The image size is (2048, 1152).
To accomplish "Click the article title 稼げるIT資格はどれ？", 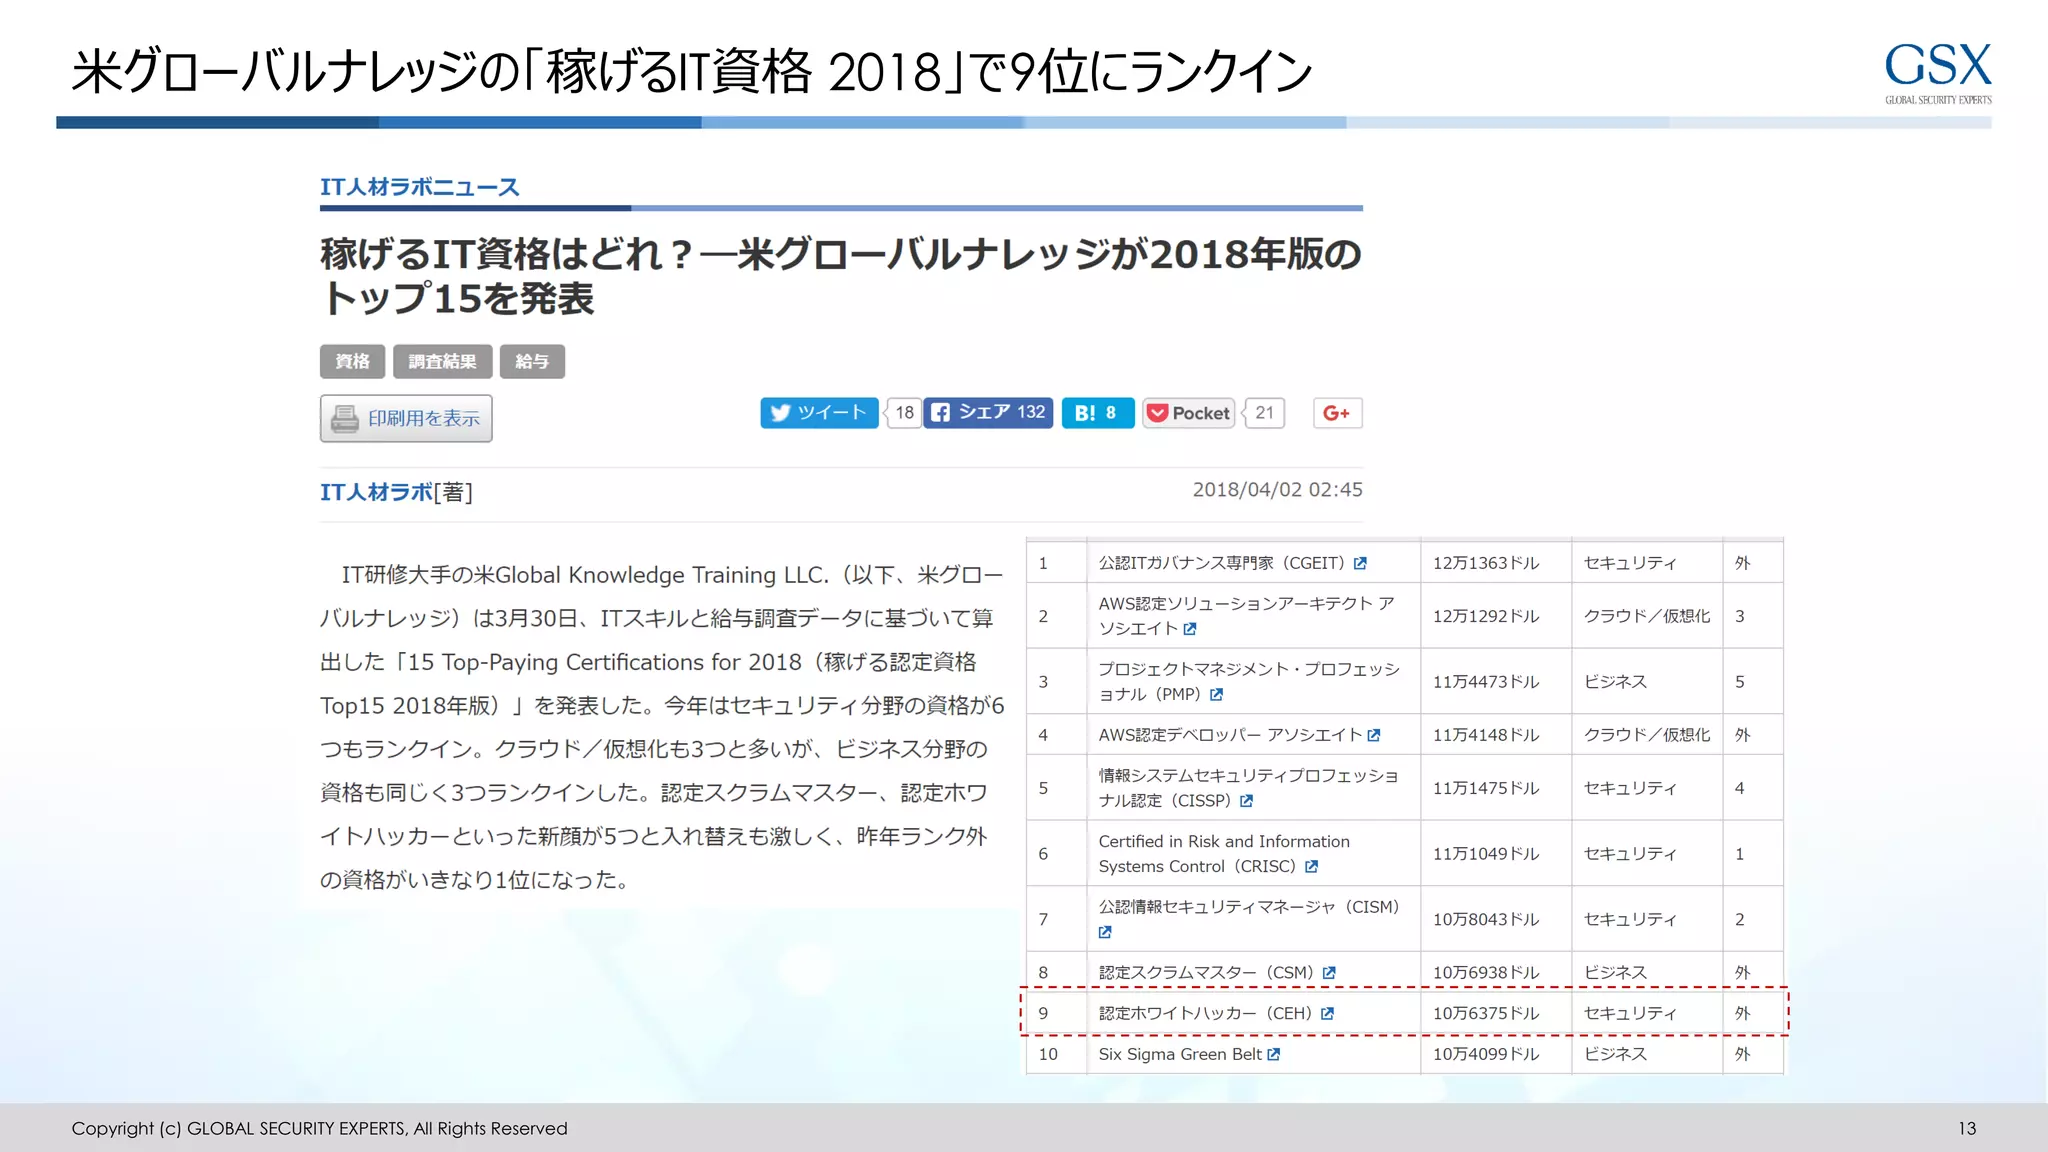I will point(841,276).
